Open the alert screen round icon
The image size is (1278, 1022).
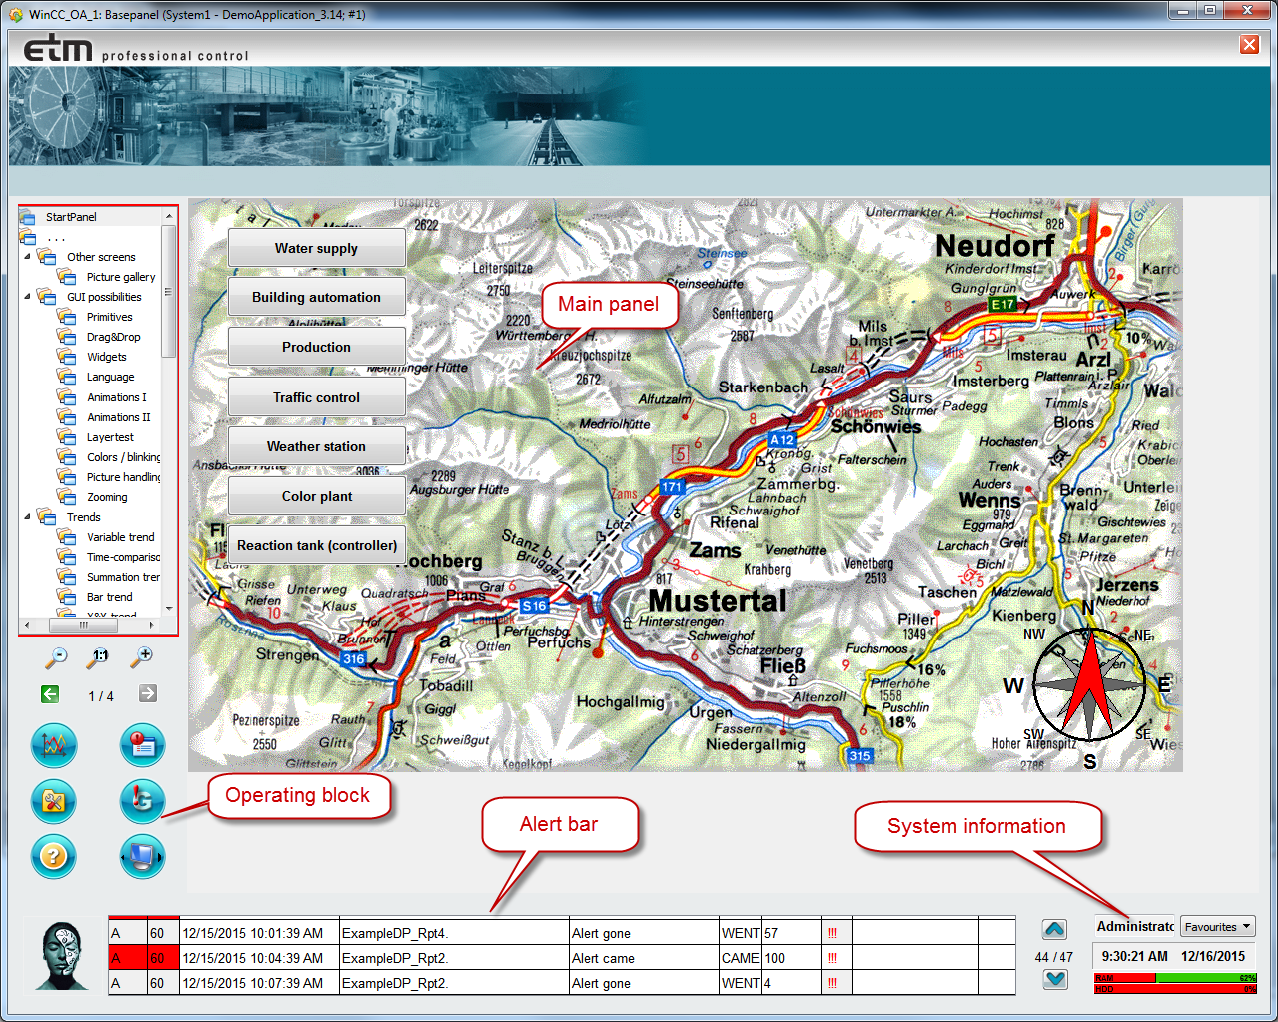(x=142, y=745)
